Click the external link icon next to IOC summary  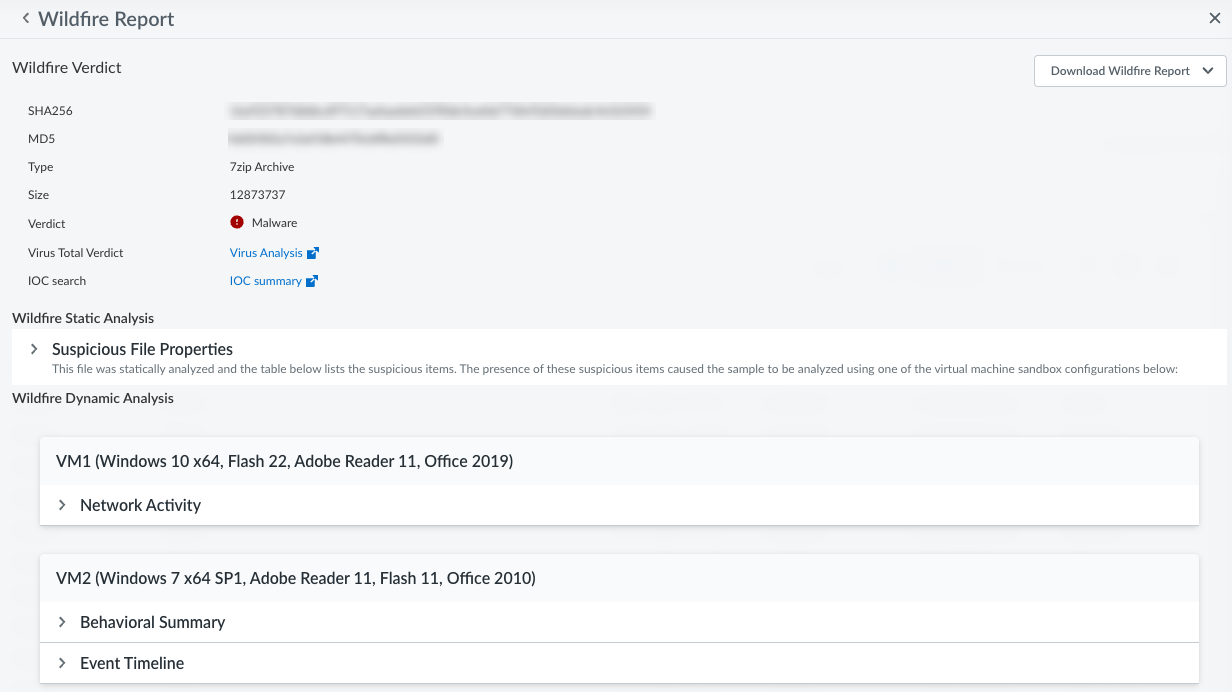(312, 281)
